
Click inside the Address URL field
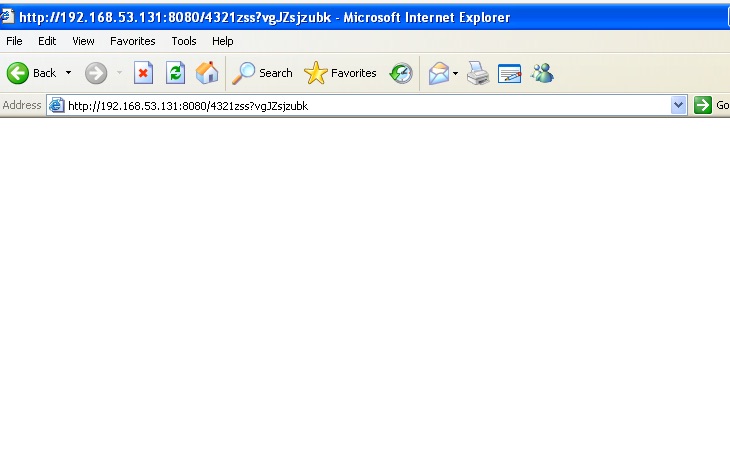[368, 106]
